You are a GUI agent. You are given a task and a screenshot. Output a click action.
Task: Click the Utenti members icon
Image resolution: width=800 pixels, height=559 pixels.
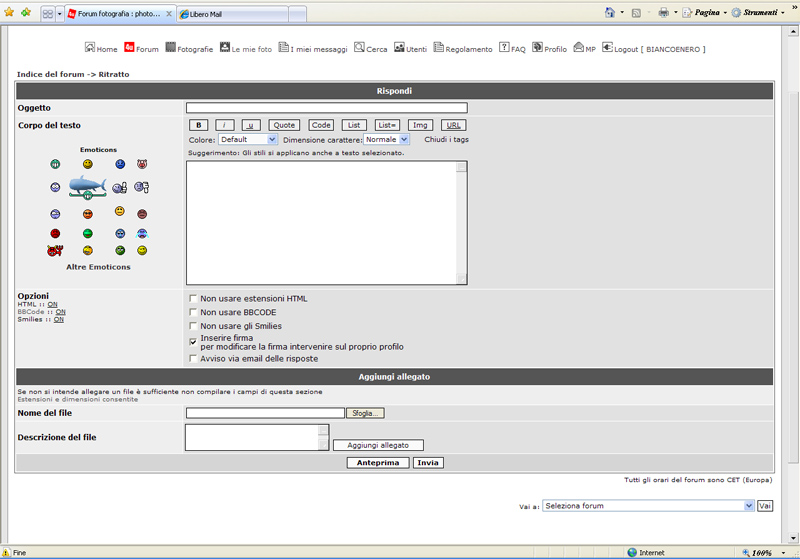pyautogui.click(x=399, y=47)
